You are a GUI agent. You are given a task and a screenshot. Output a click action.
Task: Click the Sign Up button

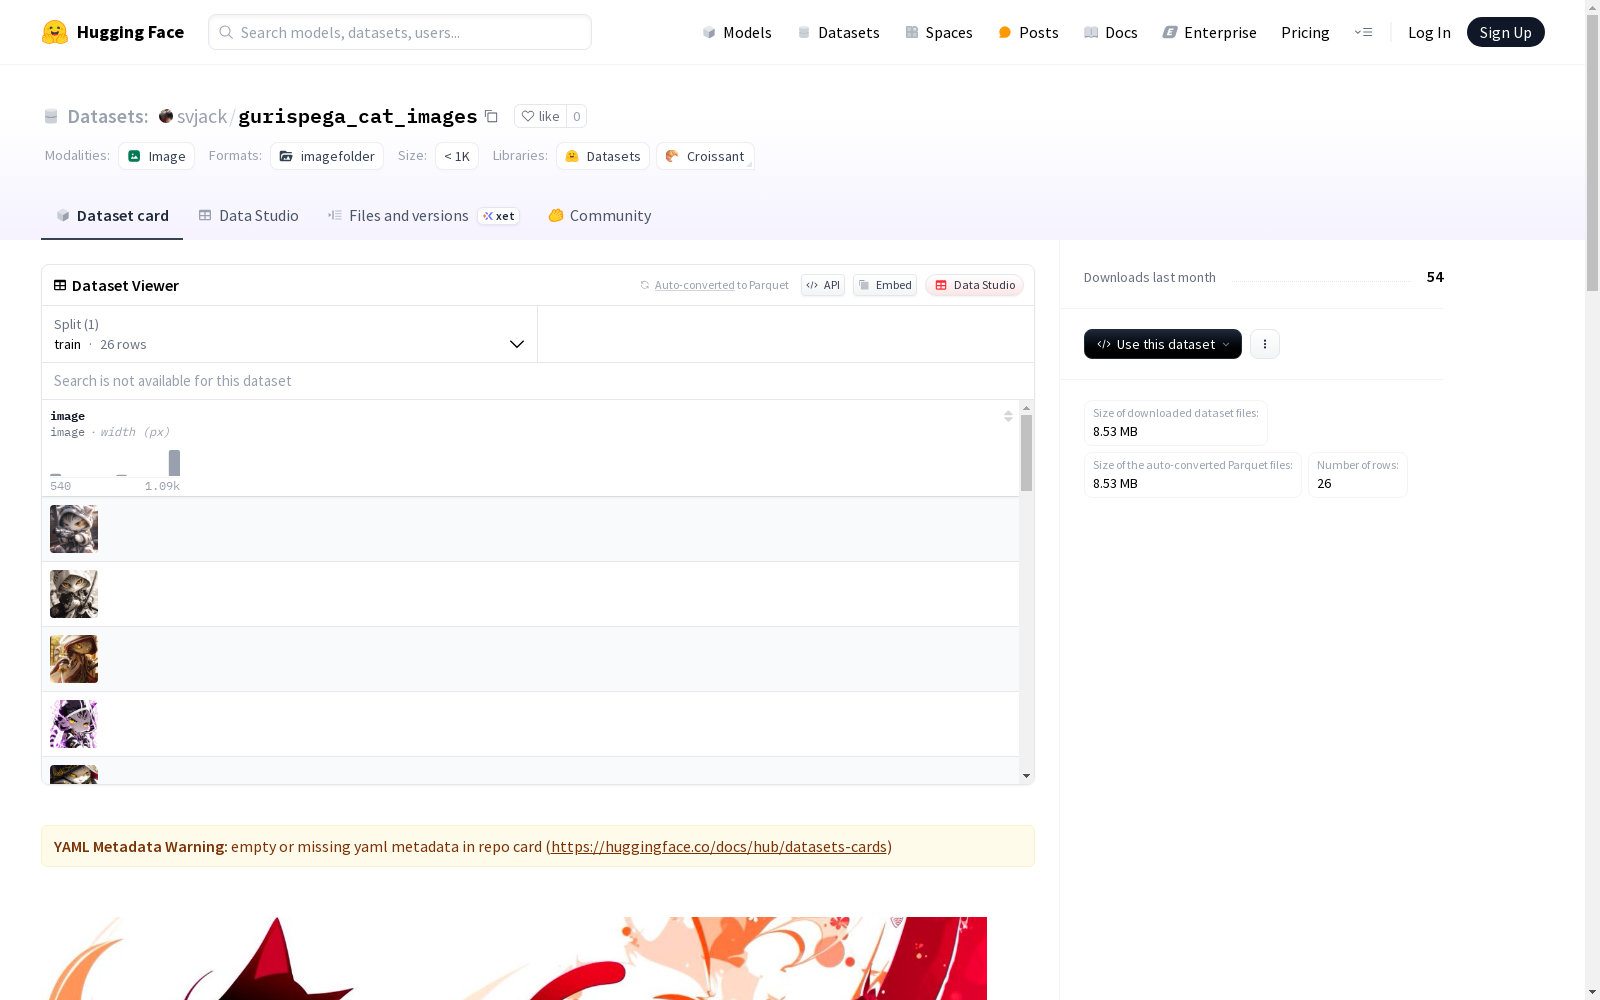pos(1505,32)
